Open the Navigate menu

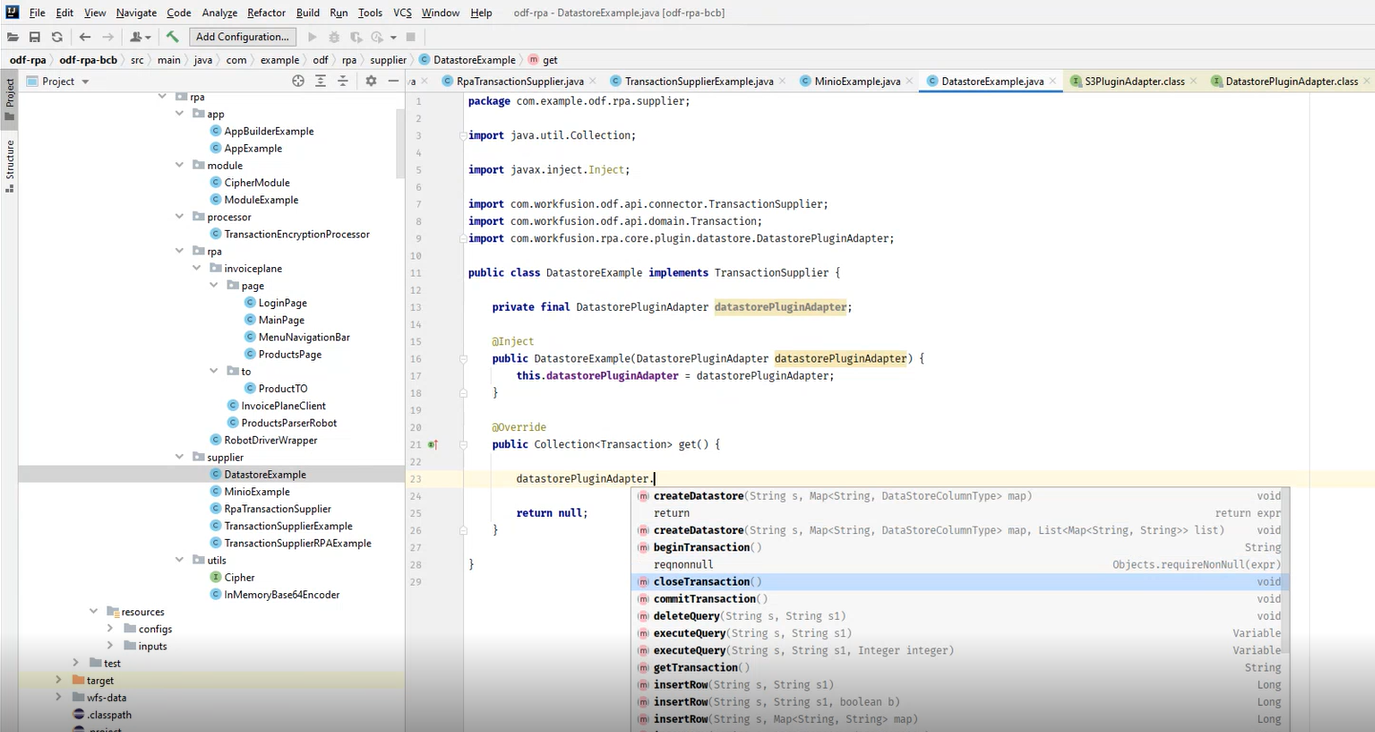pos(136,13)
